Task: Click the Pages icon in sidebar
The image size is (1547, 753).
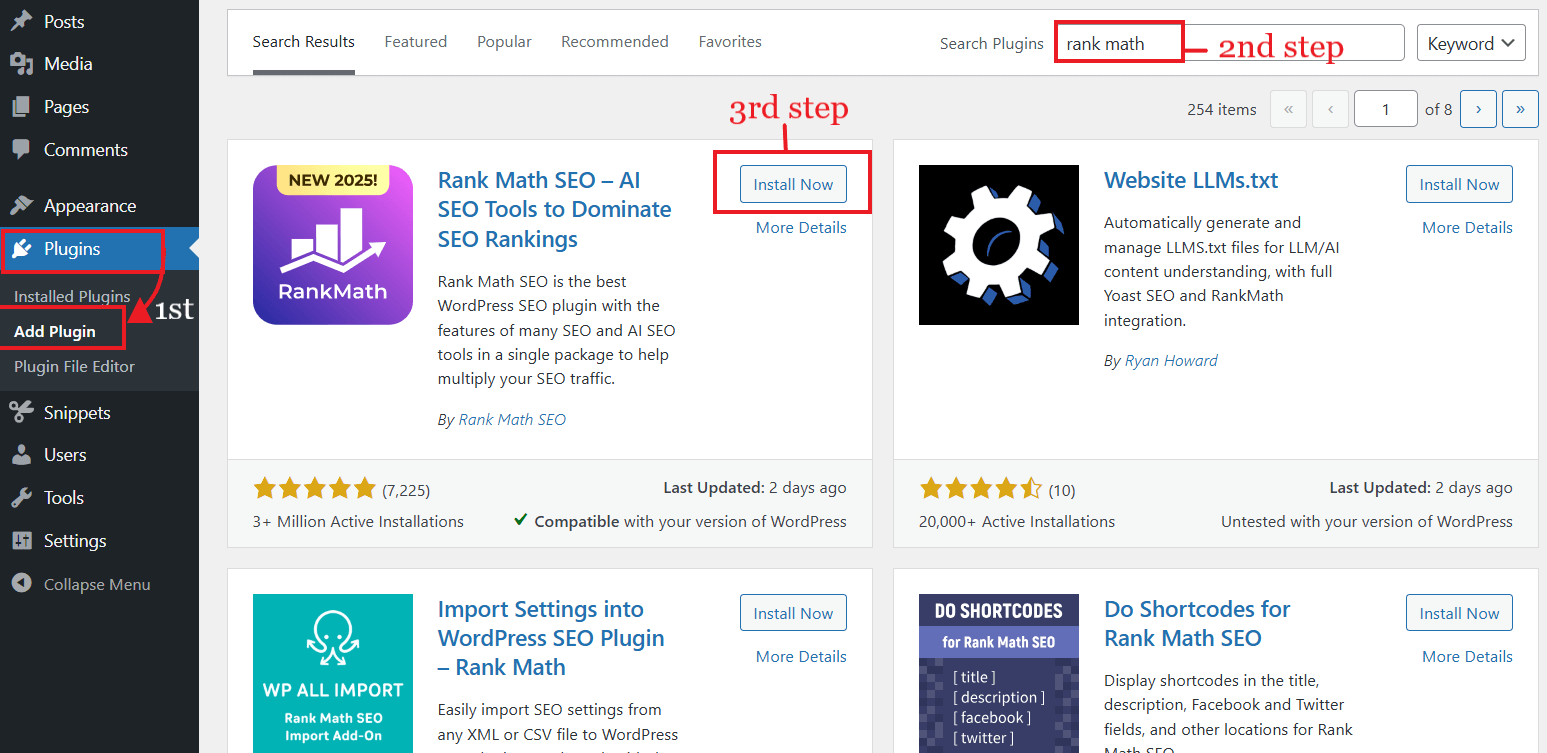Action: click(x=21, y=107)
